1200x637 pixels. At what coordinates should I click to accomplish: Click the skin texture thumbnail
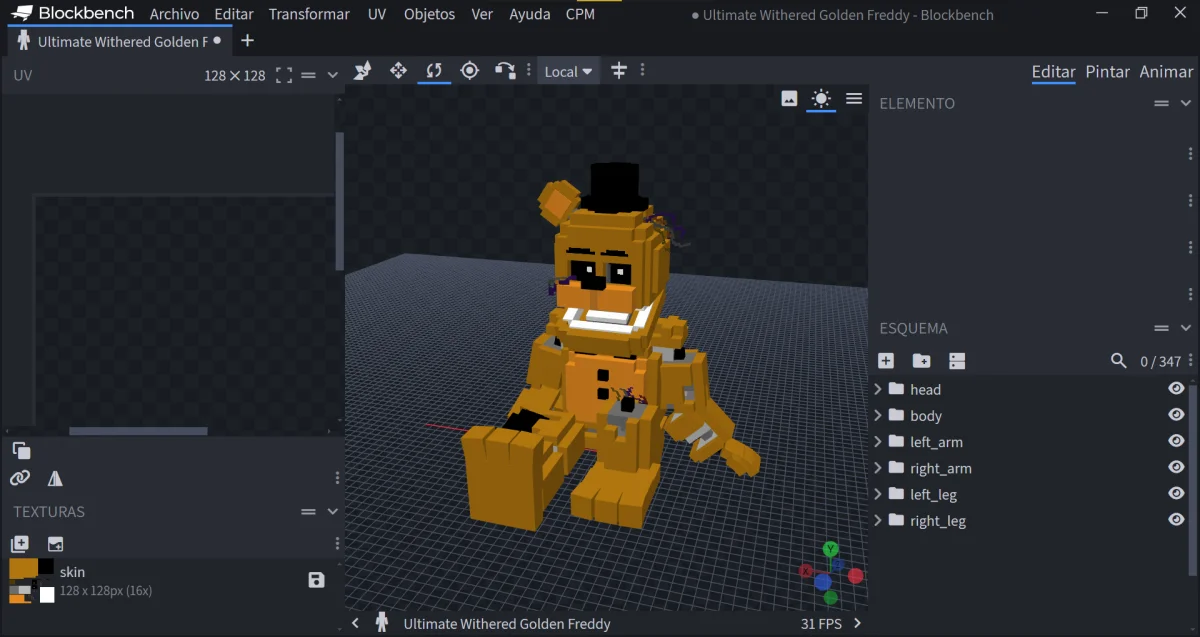(x=32, y=581)
